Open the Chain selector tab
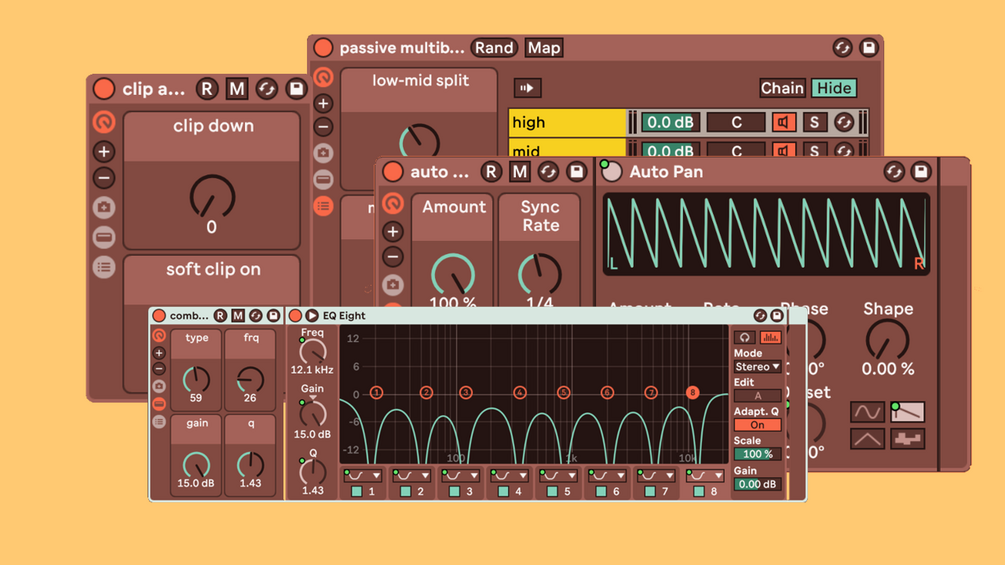Viewport: 1005px width, 565px height. (782, 88)
